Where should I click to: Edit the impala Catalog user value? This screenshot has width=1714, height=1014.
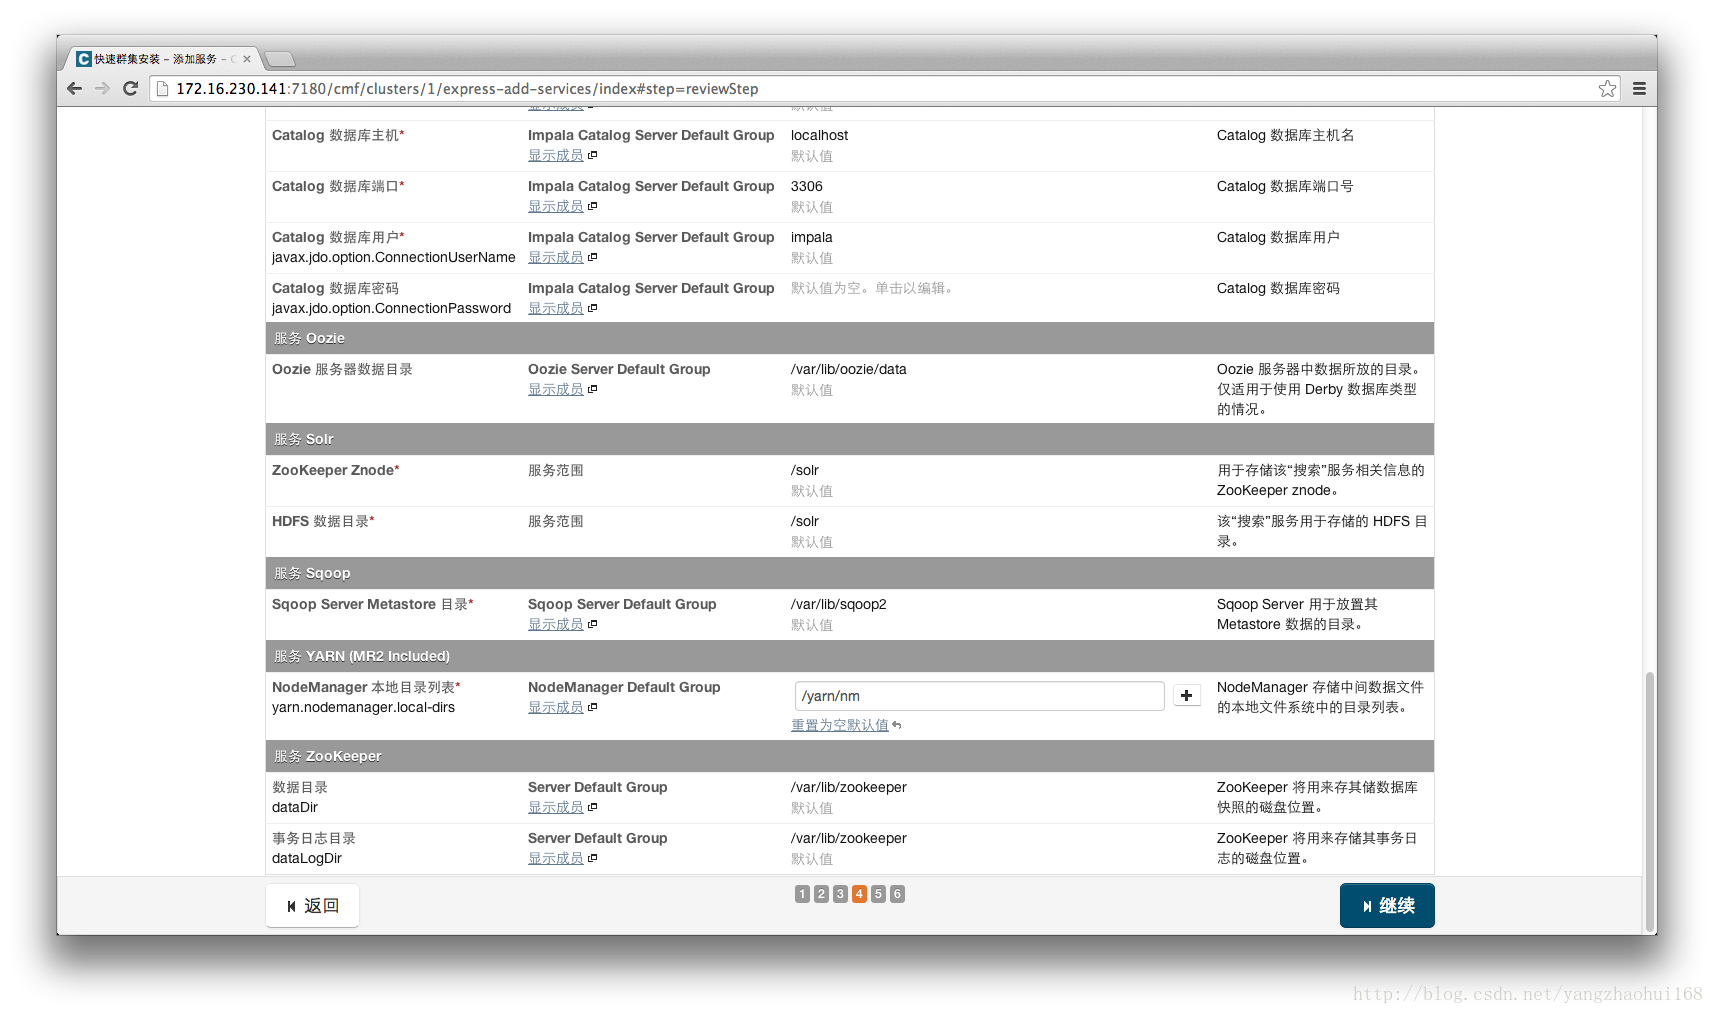pos(812,237)
